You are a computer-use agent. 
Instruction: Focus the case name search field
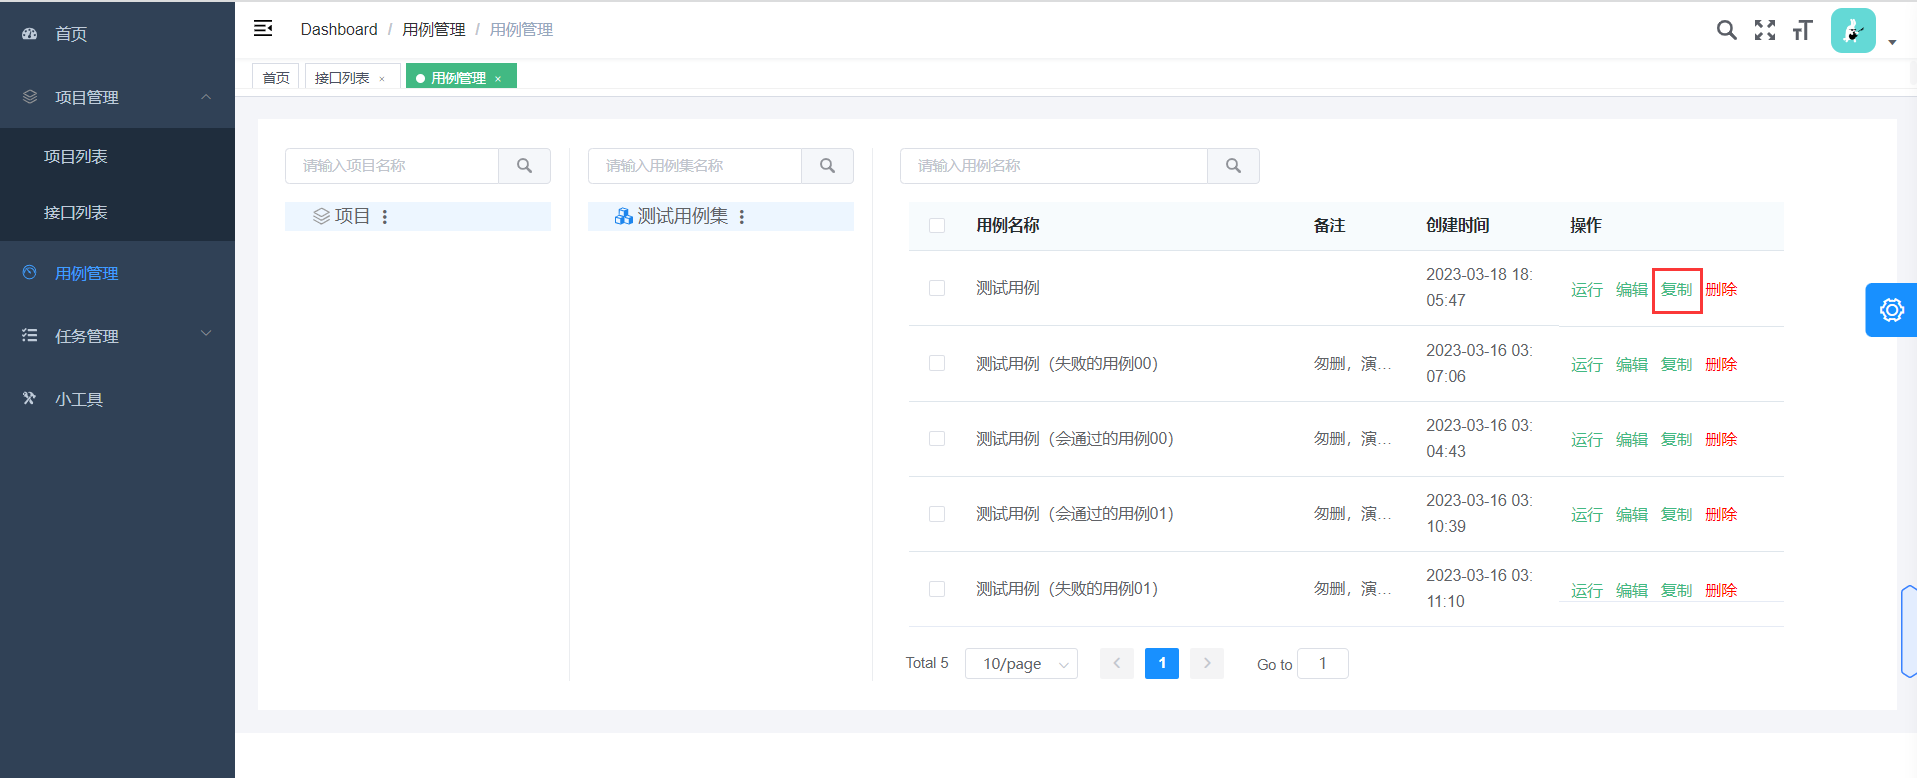(1054, 166)
